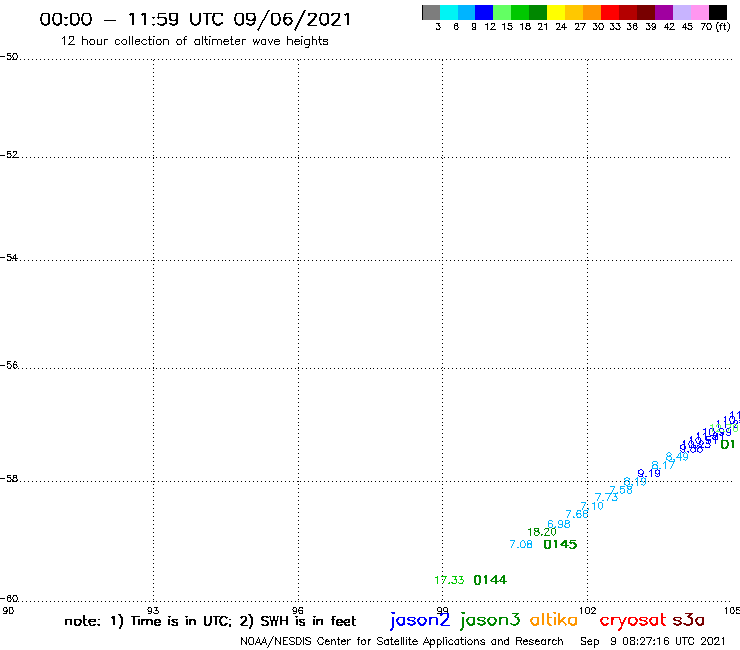Select the medium green swatch between 15 and 18
This screenshot has width=740, height=650.
520,12
